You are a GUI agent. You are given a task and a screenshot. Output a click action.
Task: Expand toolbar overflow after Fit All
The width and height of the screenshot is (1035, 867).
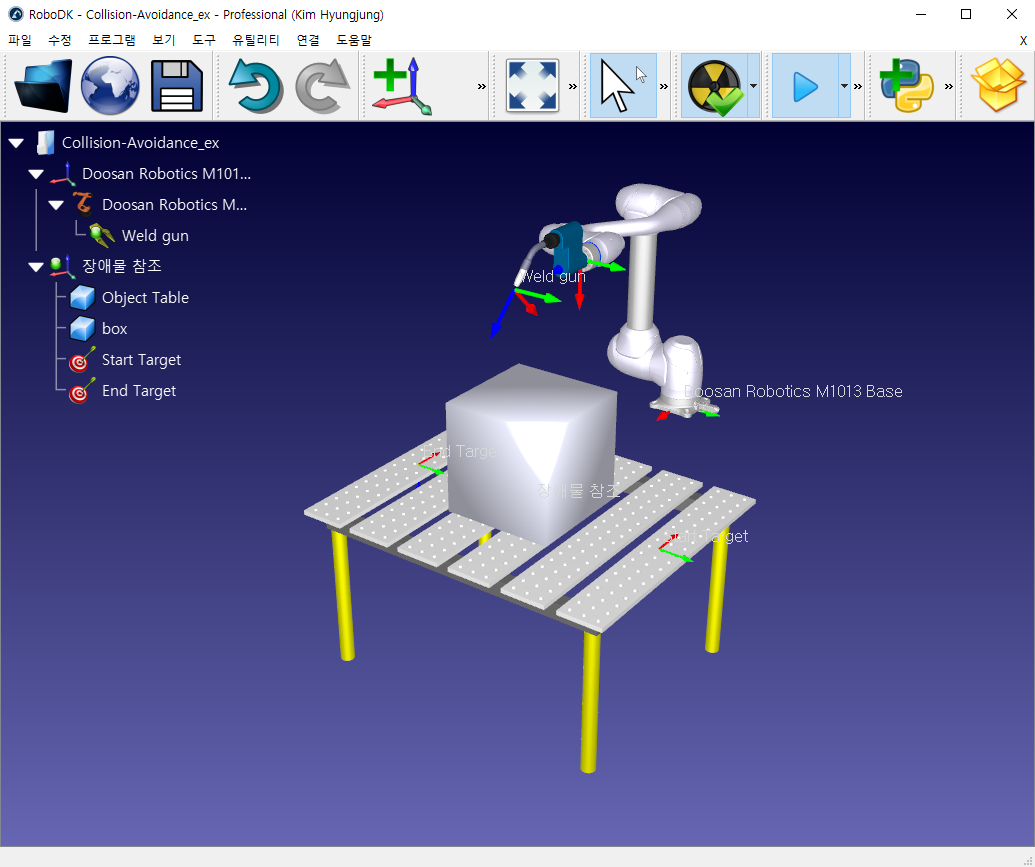click(x=572, y=87)
